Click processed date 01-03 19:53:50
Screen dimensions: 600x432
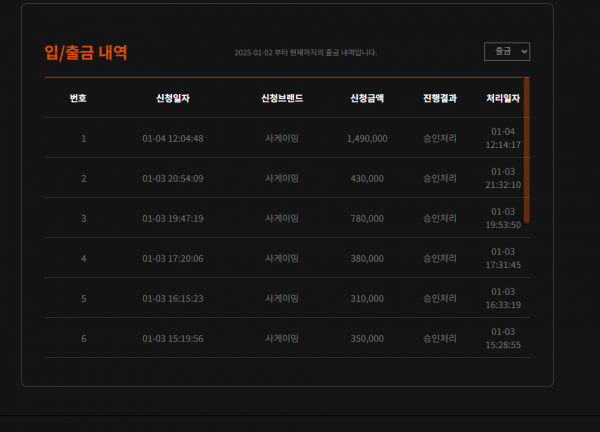[x=503, y=218]
